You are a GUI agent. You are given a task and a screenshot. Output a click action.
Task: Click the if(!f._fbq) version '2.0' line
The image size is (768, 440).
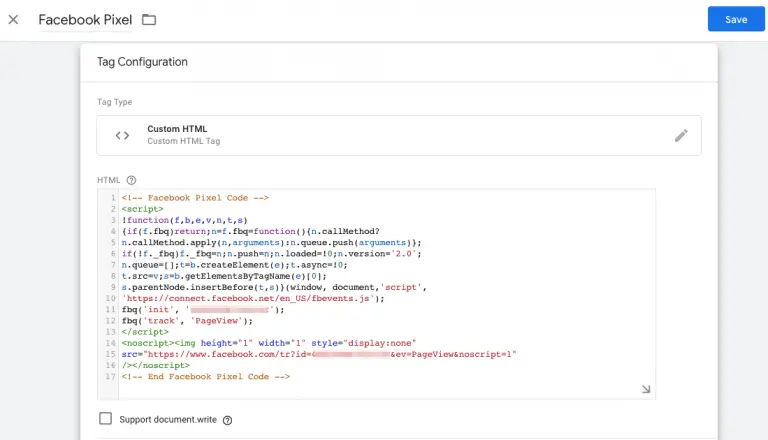tap(271, 254)
